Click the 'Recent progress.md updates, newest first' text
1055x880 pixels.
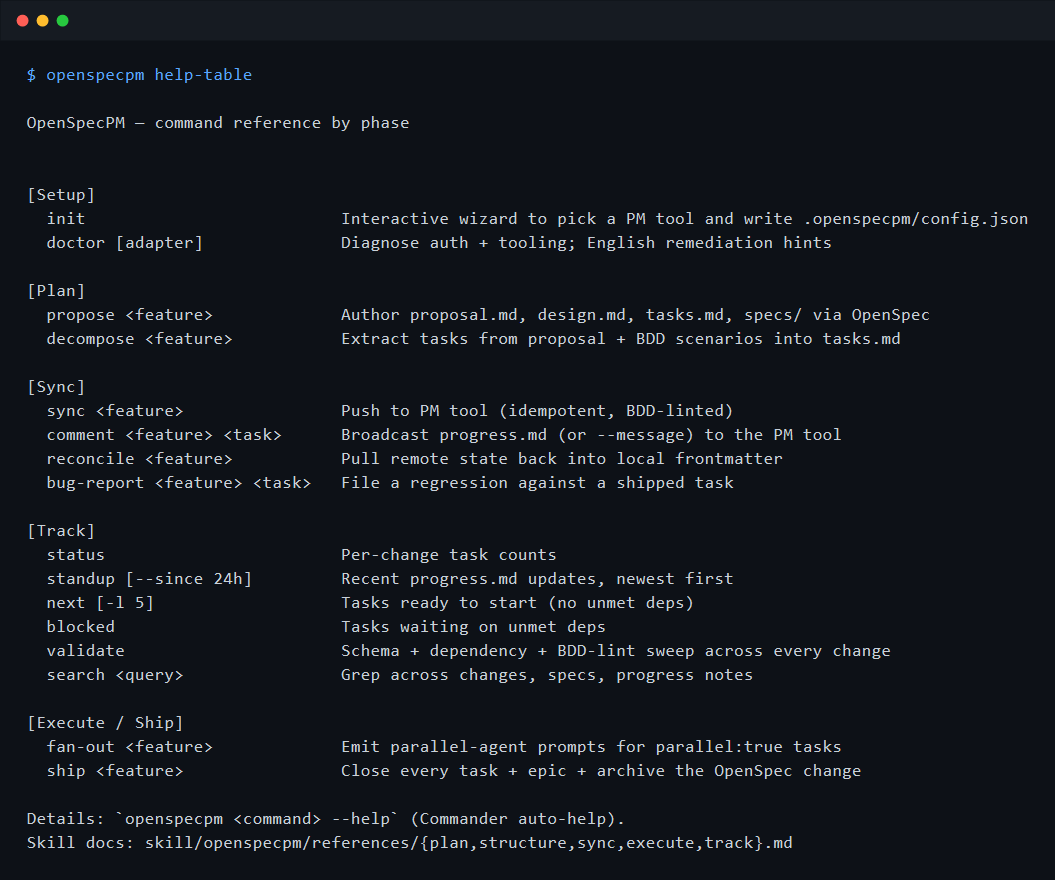[x=537, y=579]
